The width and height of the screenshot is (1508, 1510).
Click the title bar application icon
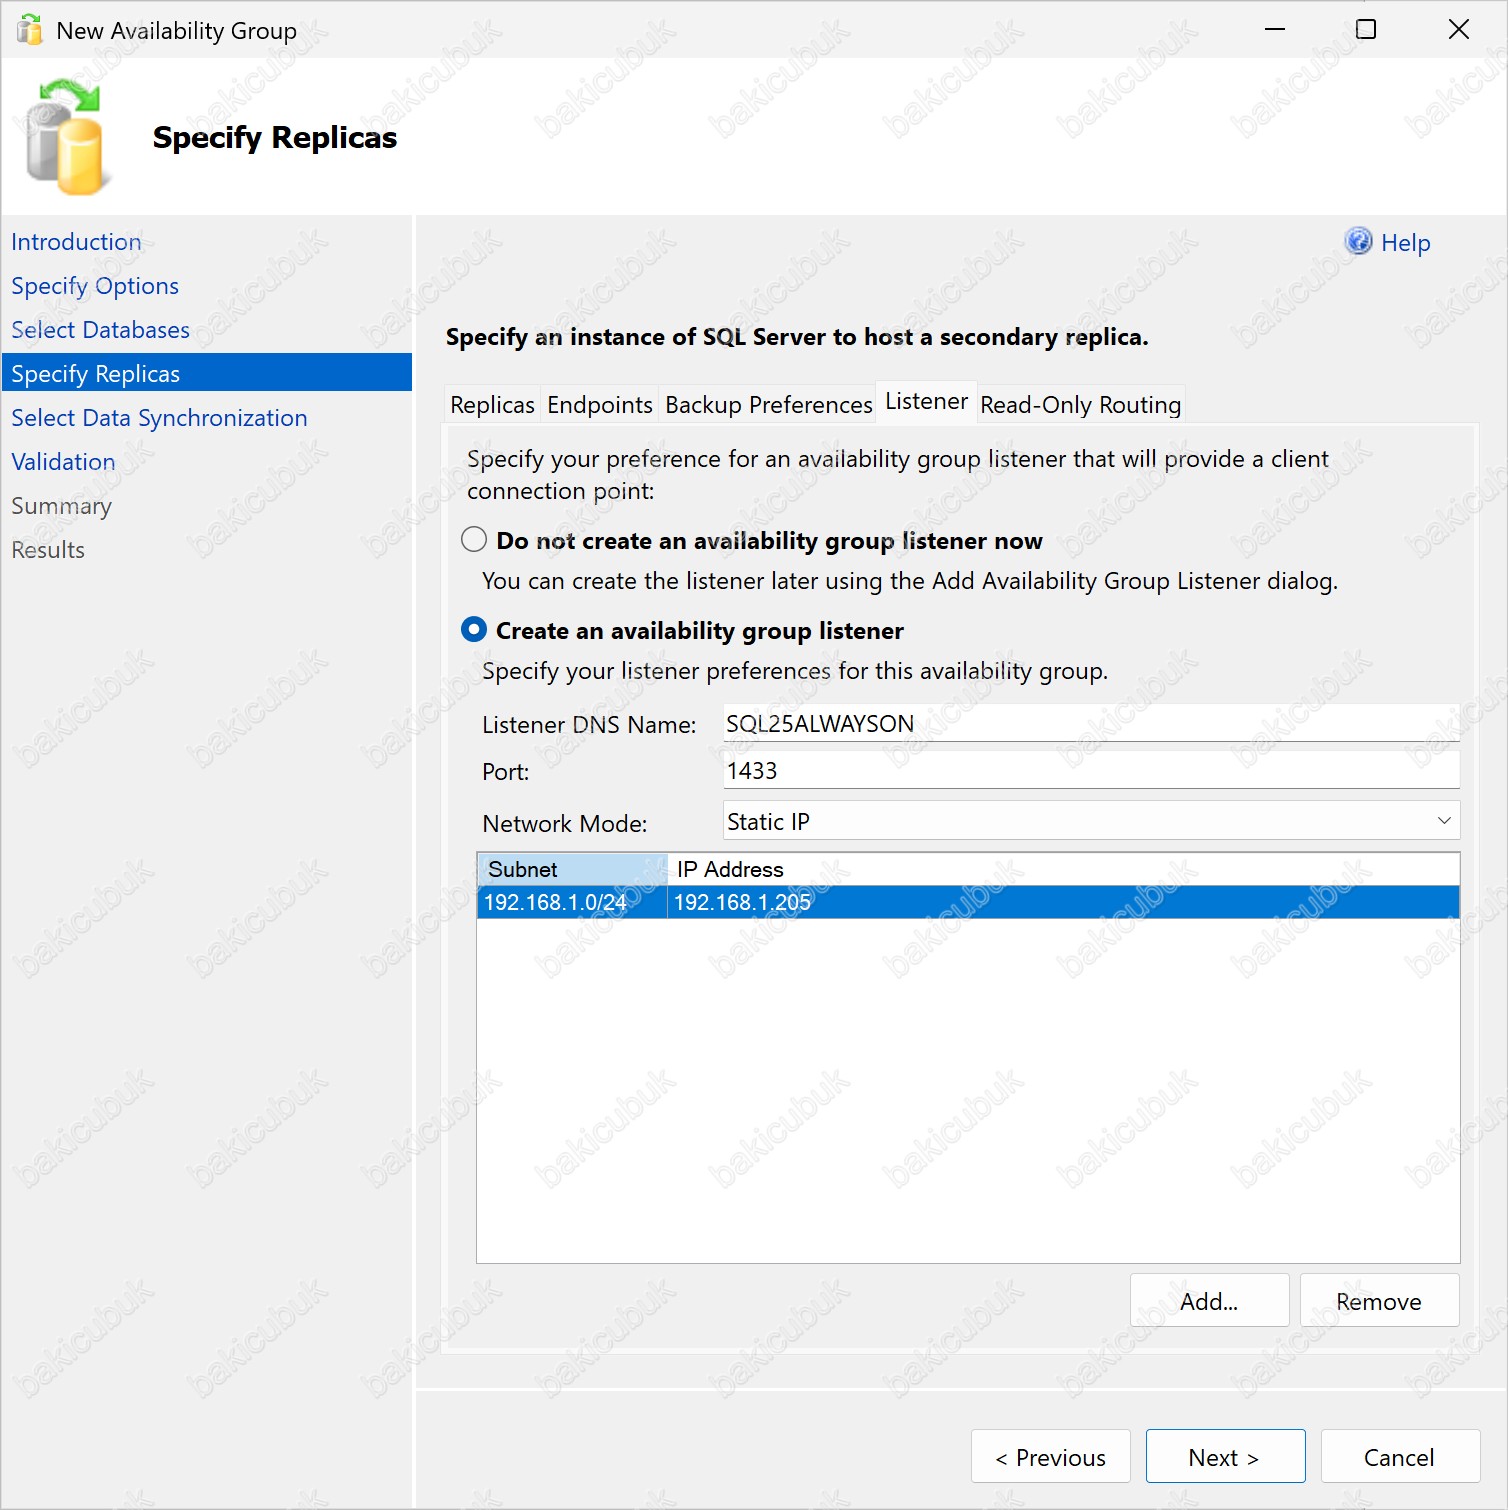pyautogui.click(x=30, y=30)
